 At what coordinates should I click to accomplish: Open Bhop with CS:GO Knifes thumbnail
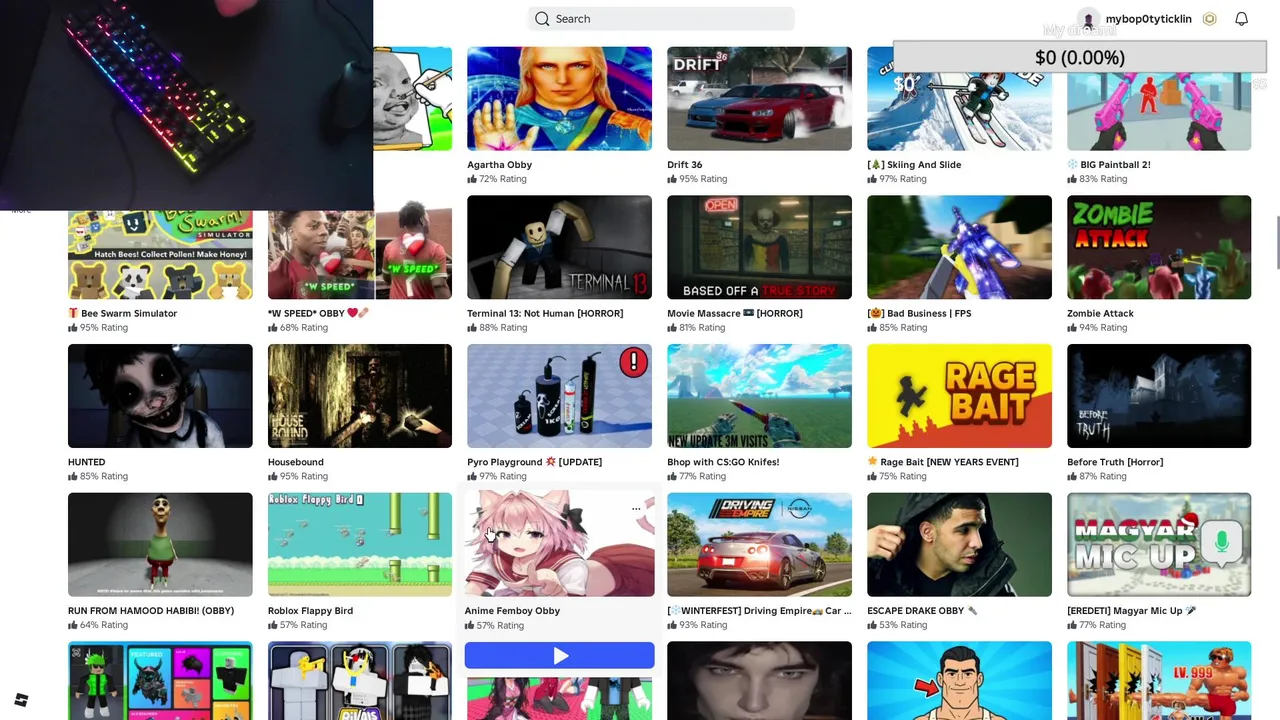pos(759,396)
